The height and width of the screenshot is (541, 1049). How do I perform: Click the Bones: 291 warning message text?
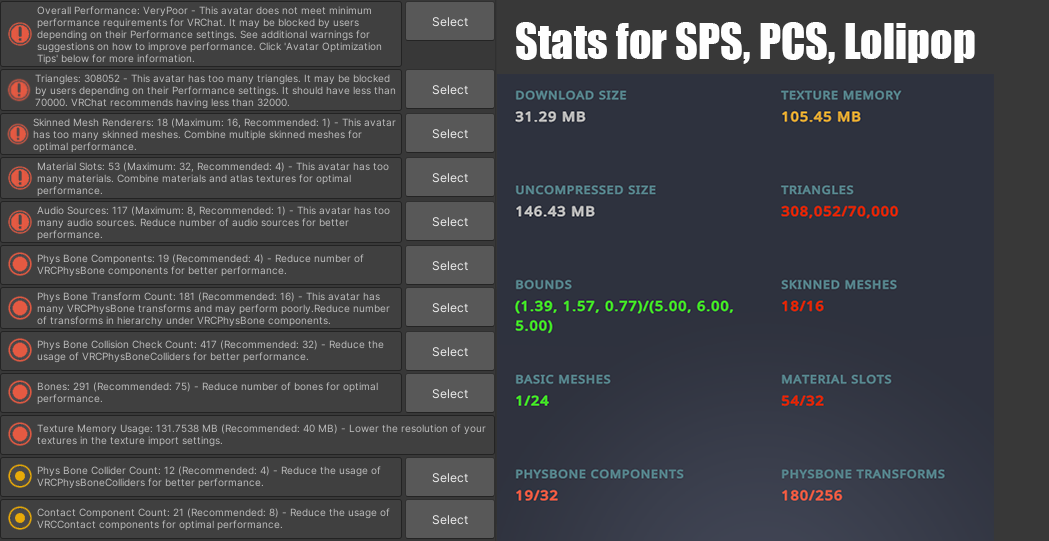coord(207,393)
